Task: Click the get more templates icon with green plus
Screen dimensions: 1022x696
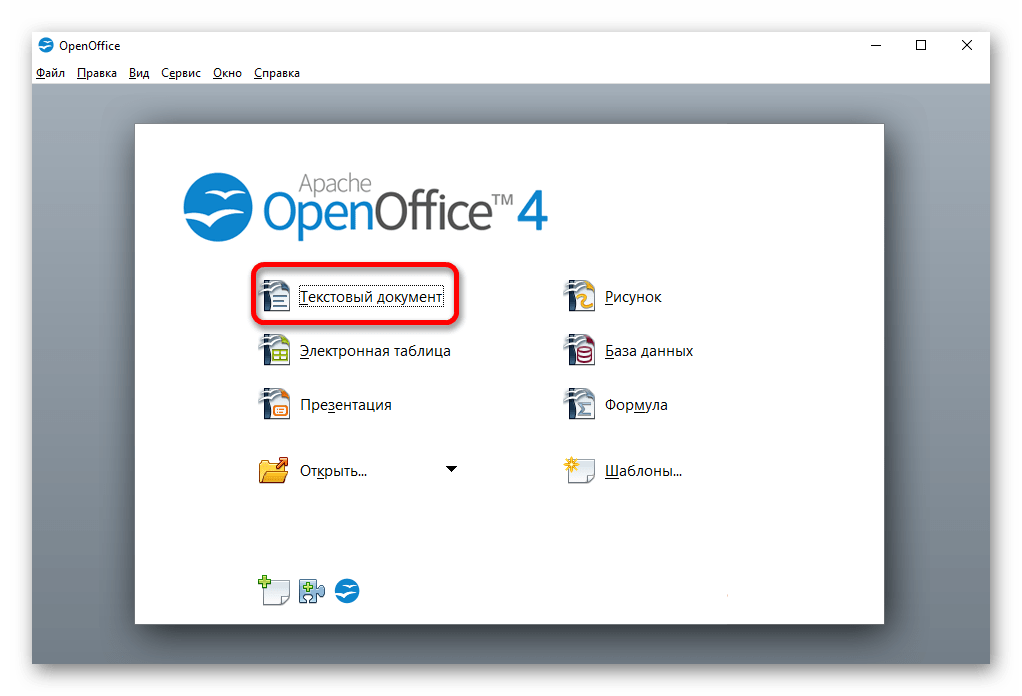Action: tap(274, 590)
